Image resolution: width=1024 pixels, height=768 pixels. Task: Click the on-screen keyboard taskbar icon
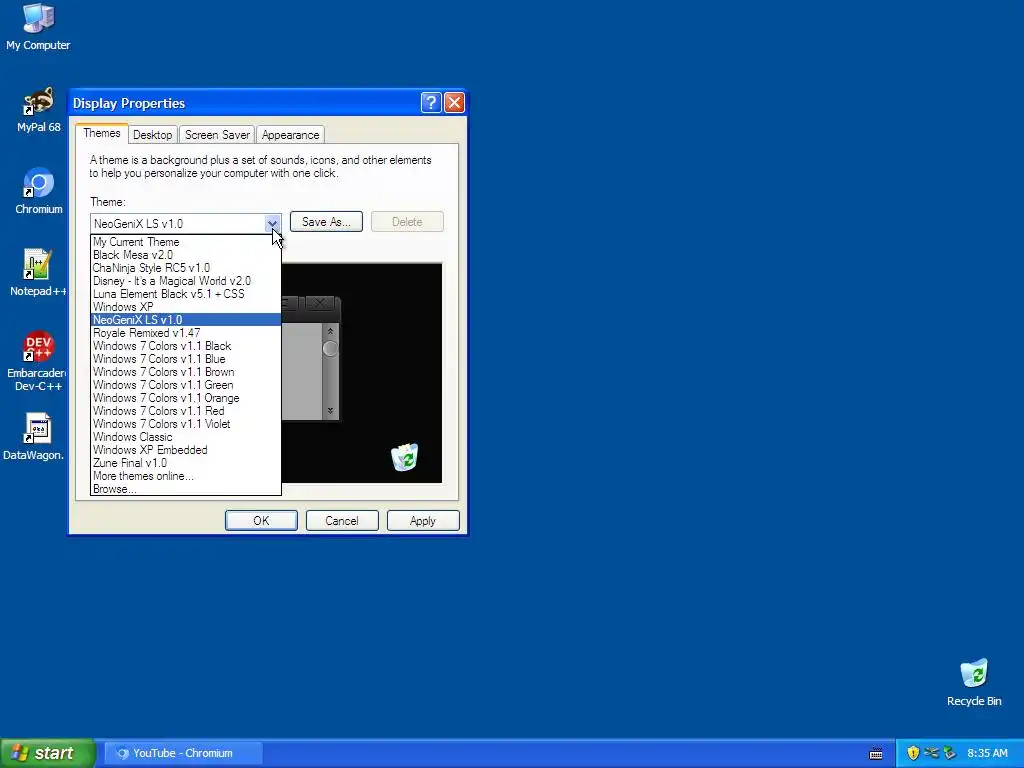pos(876,754)
